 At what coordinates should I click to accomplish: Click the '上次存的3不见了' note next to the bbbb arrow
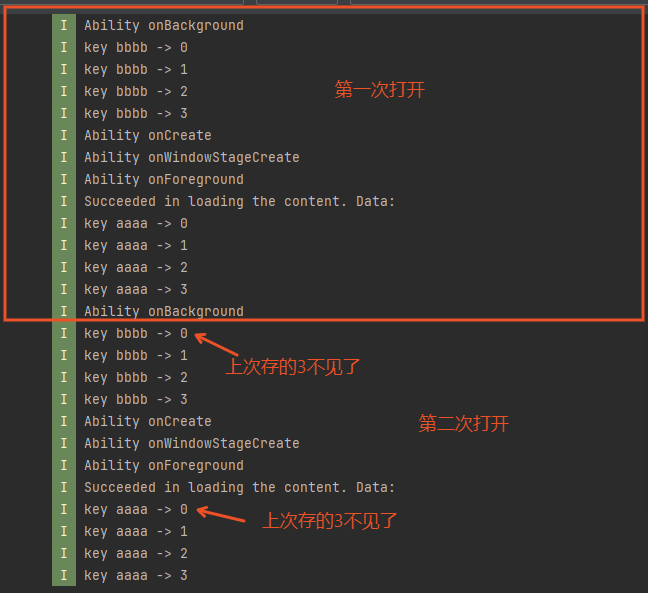click(x=293, y=367)
